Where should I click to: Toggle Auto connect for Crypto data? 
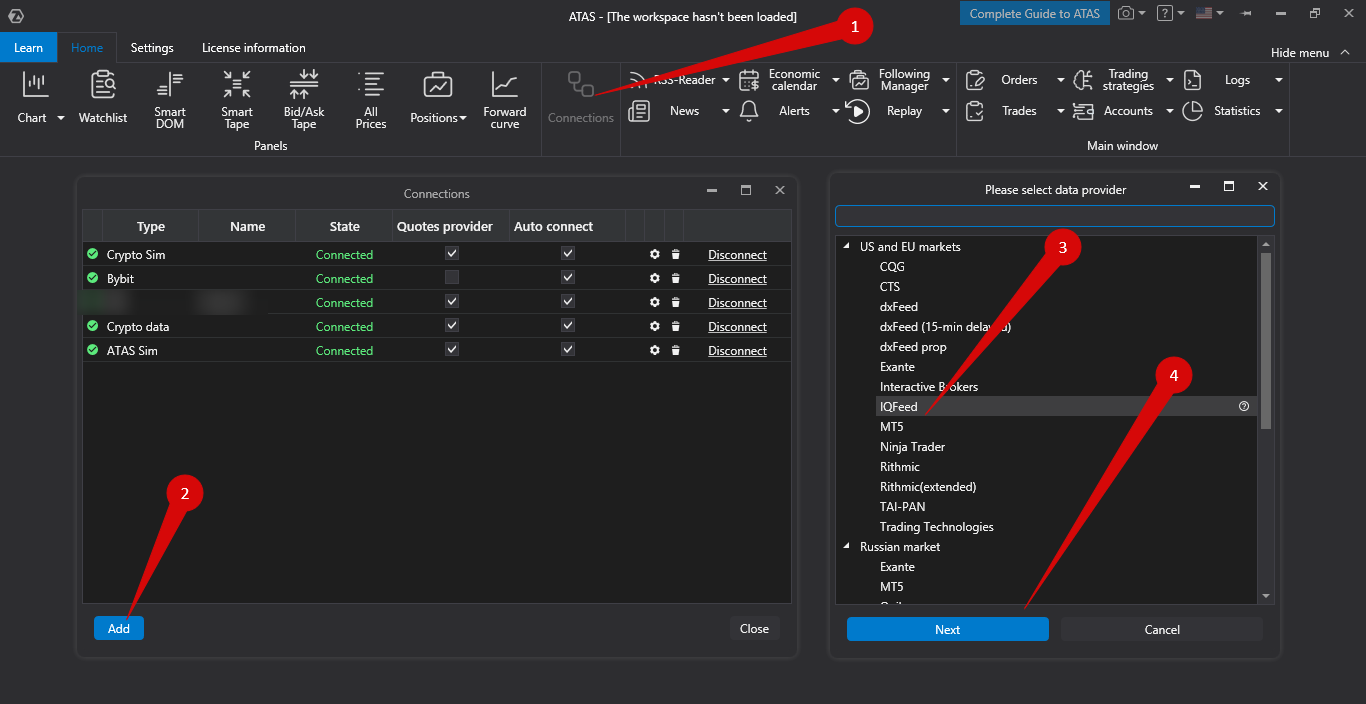pos(568,326)
